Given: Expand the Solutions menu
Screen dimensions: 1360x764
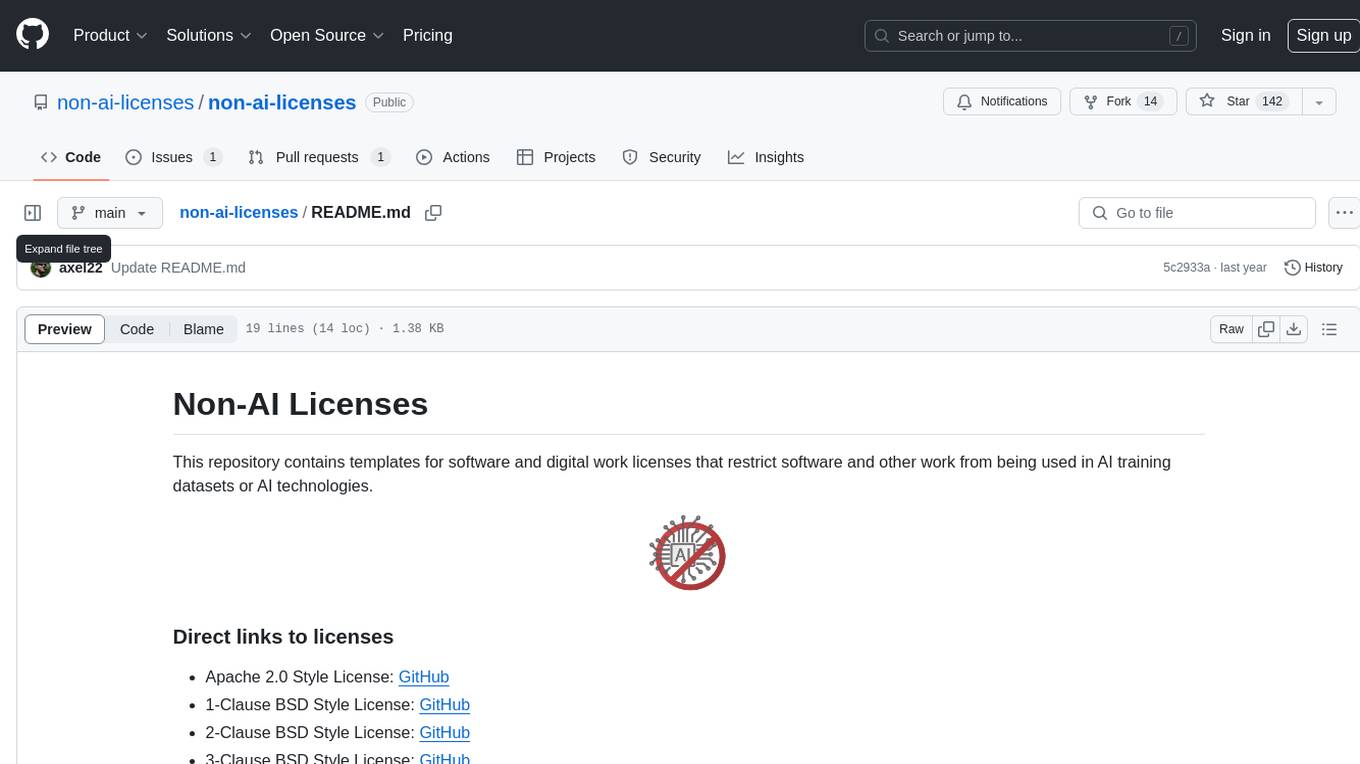Looking at the screenshot, I should tap(209, 35).
